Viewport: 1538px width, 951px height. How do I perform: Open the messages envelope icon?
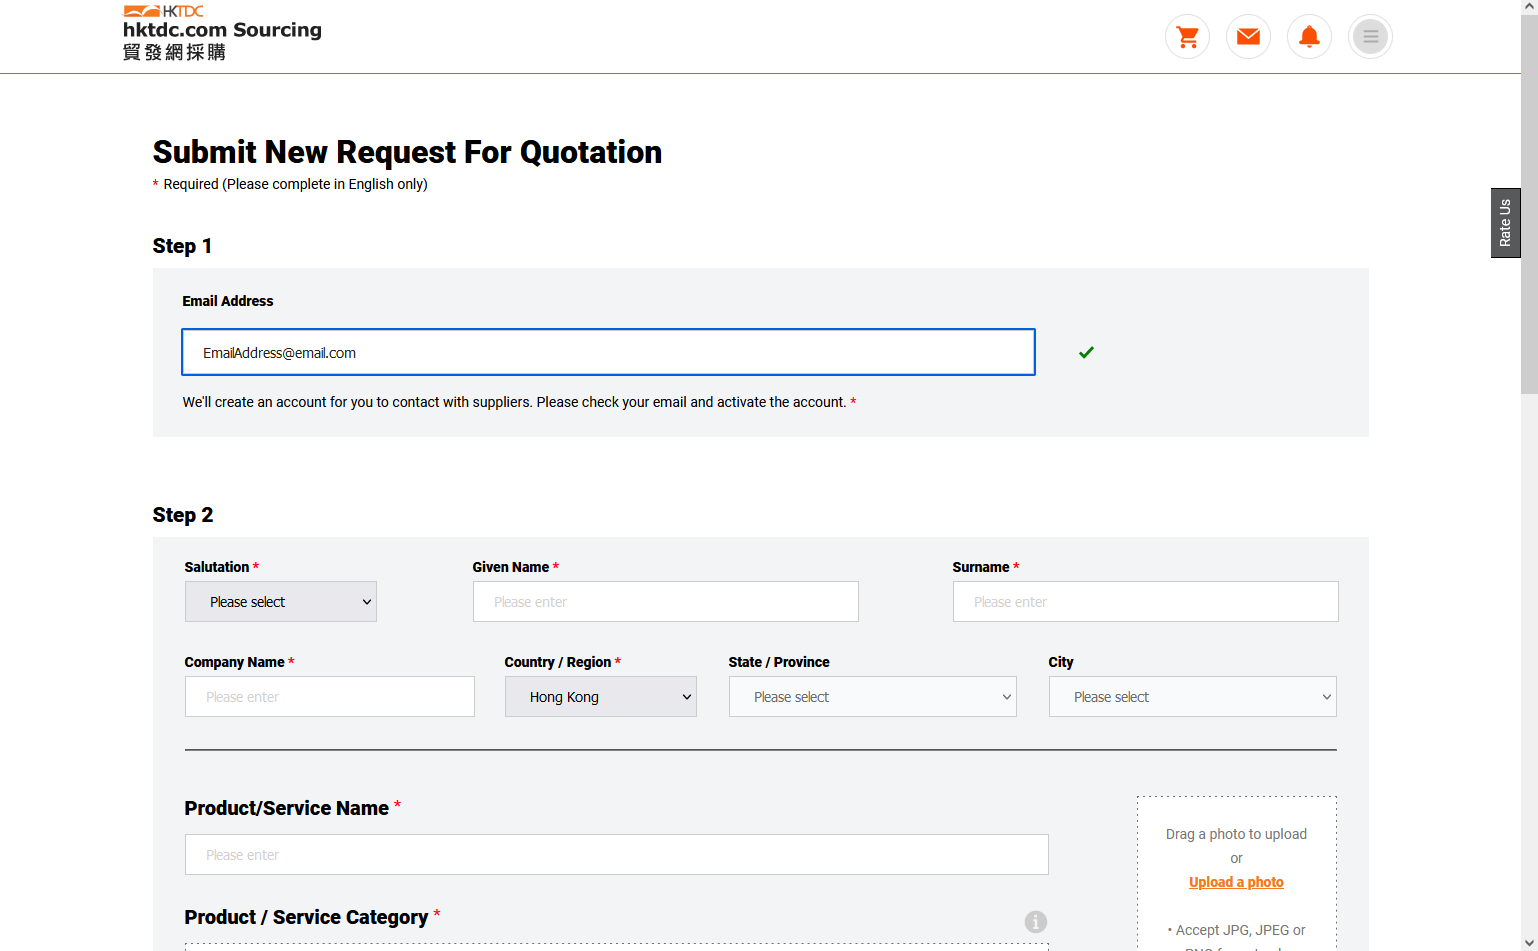pyautogui.click(x=1248, y=37)
